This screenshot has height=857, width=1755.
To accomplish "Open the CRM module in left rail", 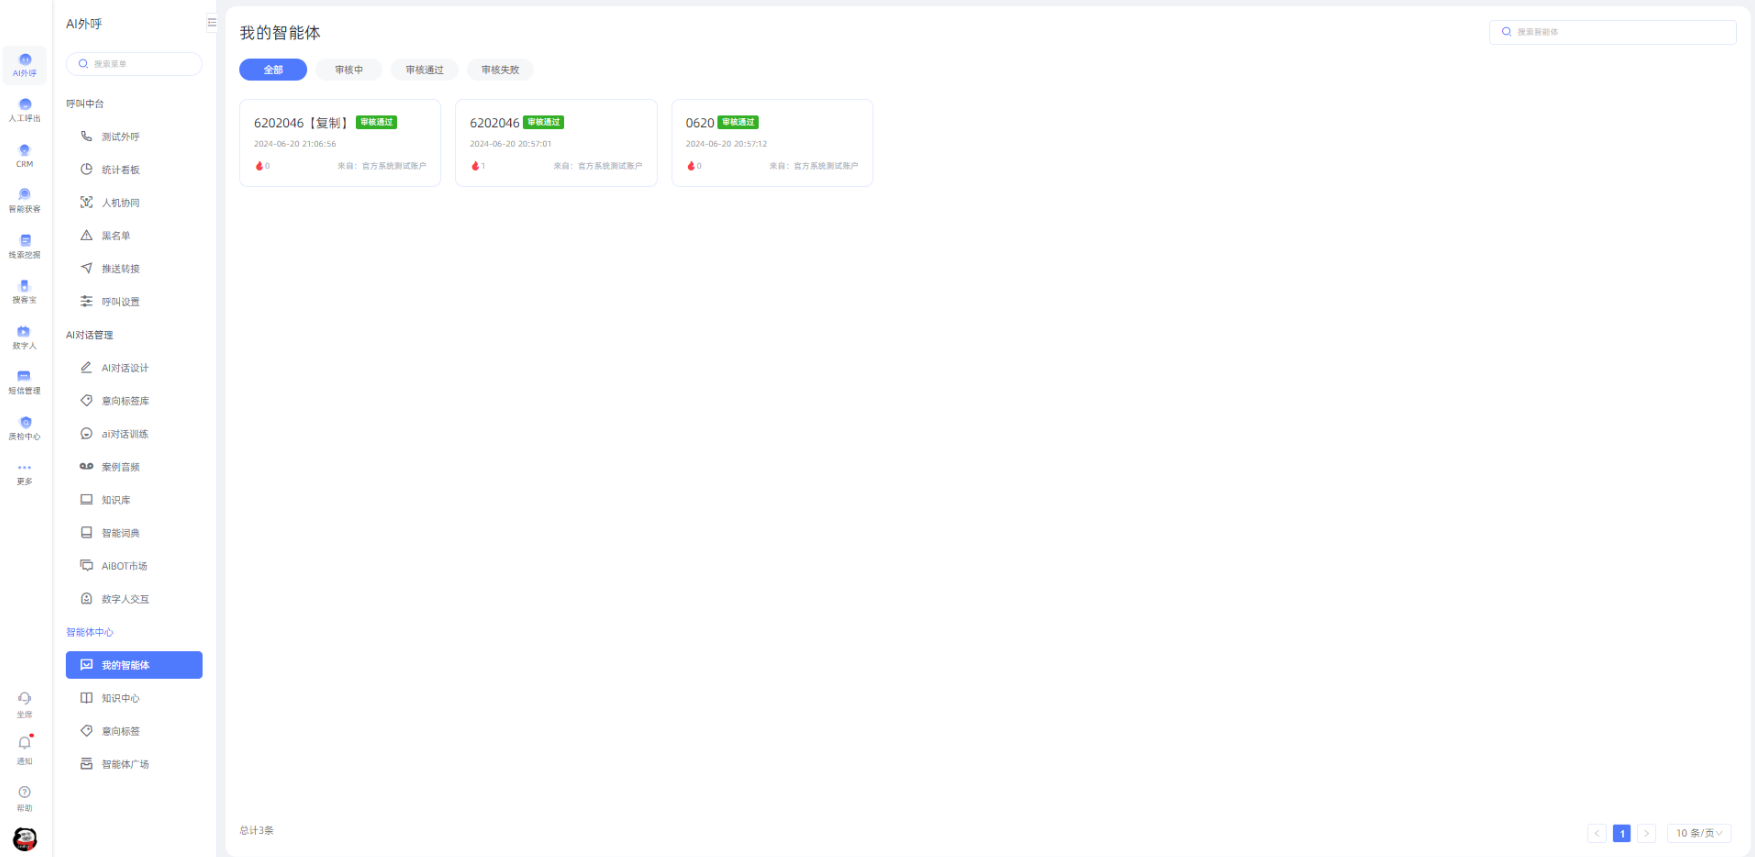I will coord(24,155).
